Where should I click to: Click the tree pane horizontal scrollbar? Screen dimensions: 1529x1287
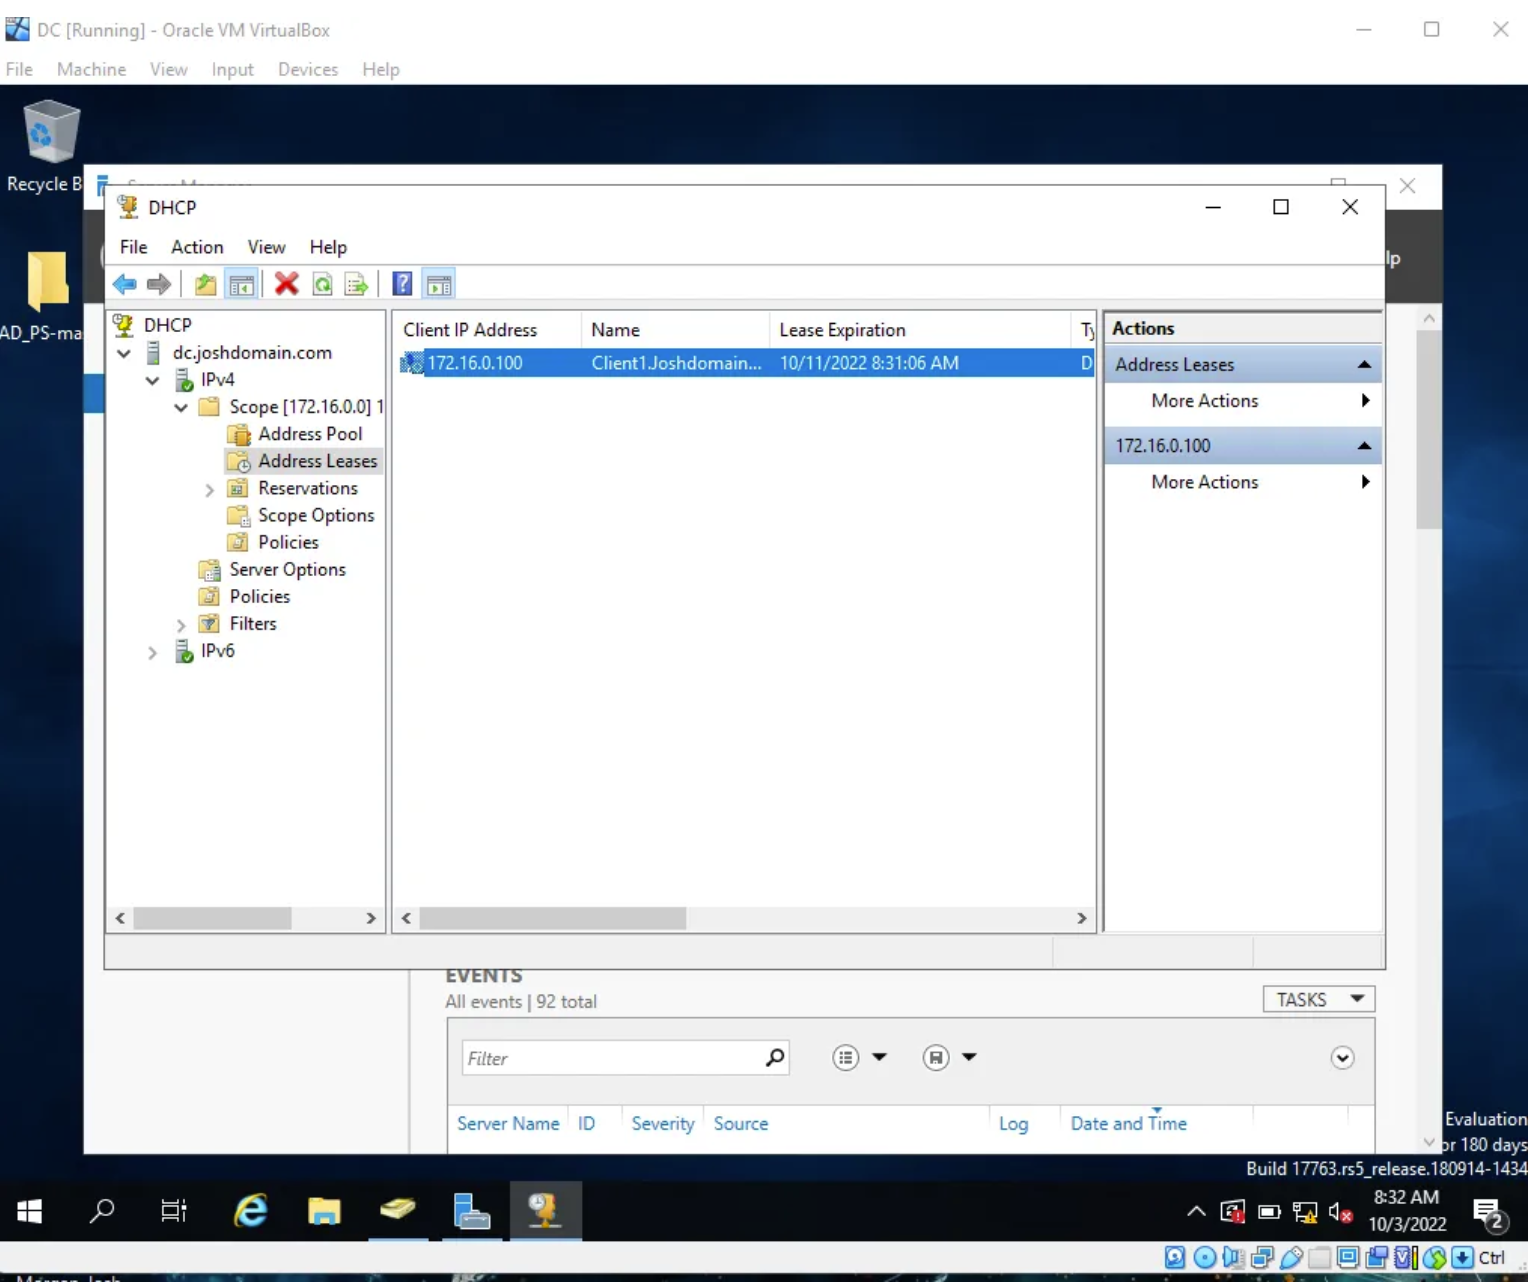[x=212, y=920]
